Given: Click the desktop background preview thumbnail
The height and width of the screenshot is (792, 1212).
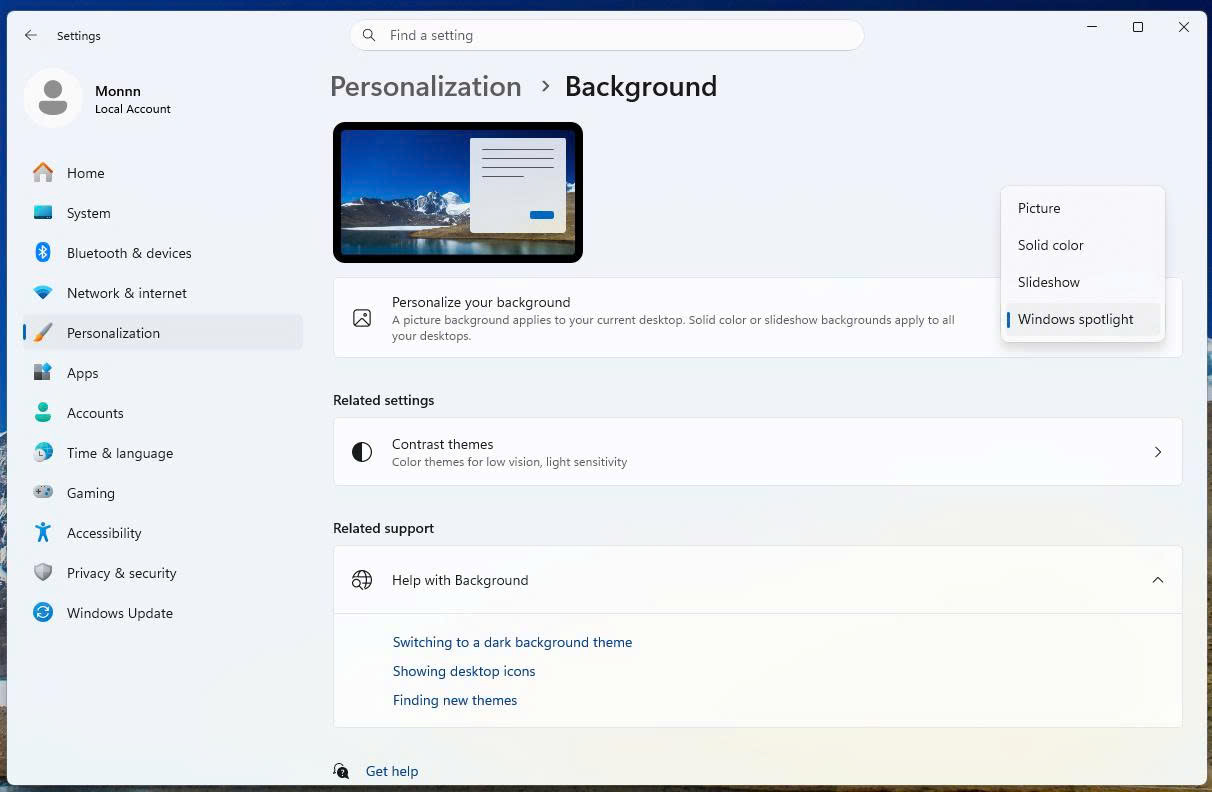Looking at the screenshot, I should point(458,192).
